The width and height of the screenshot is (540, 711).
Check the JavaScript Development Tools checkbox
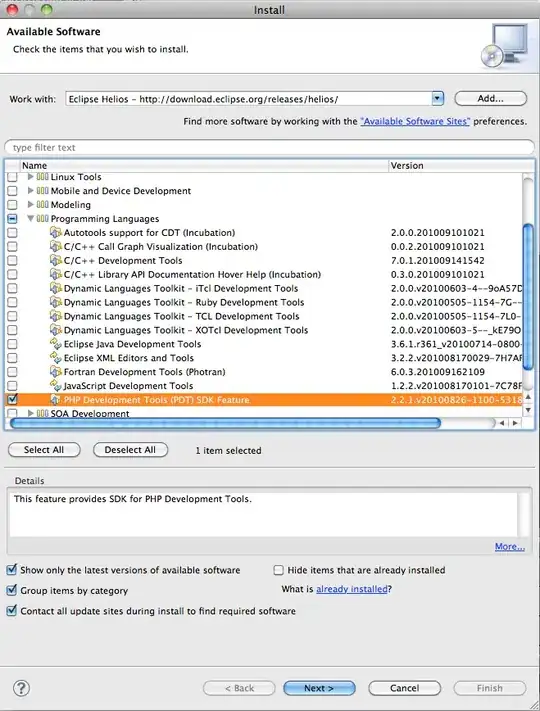point(12,386)
